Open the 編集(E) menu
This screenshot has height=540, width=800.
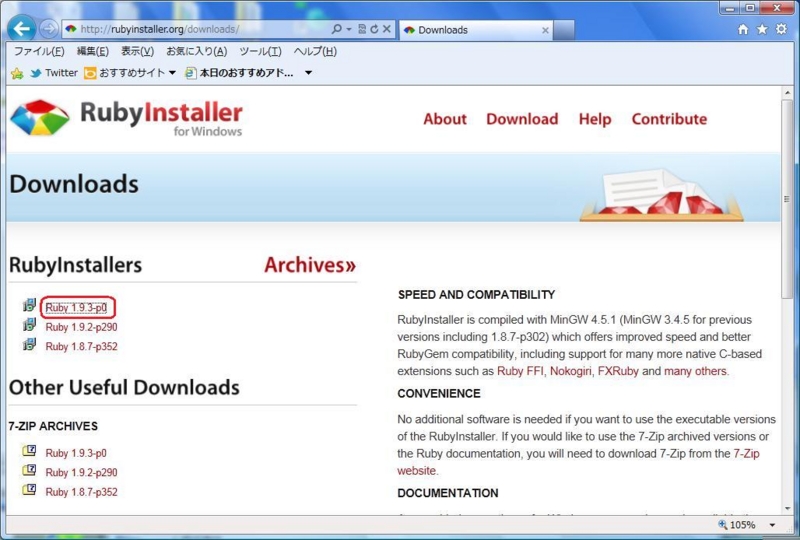[x=92, y=51]
